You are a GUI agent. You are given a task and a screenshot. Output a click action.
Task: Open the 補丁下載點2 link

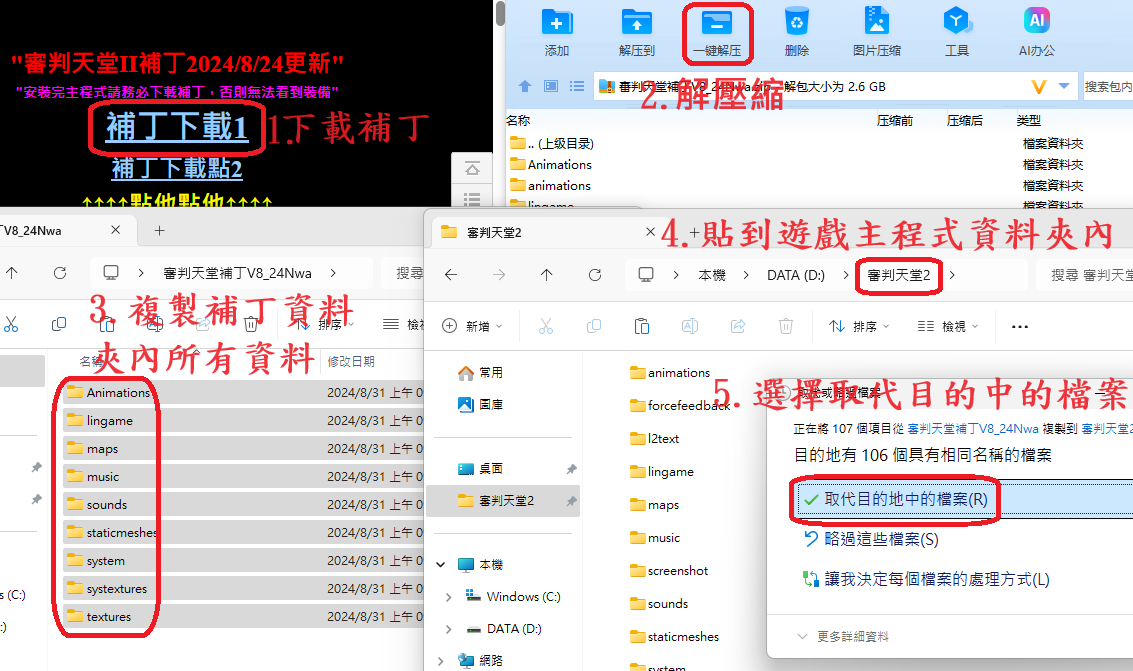(x=177, y=168)
